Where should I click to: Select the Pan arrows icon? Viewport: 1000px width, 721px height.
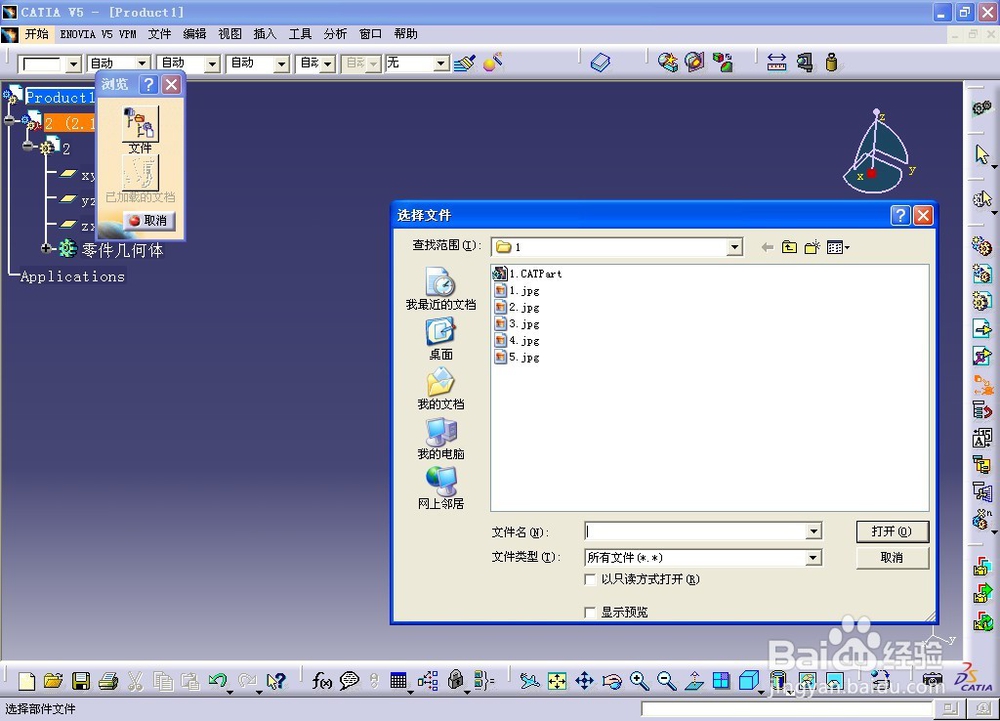(x=584, y=681)
